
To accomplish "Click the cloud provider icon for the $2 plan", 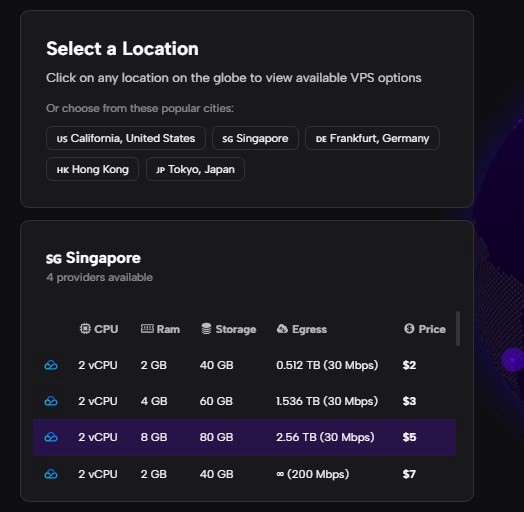I will point(51,365).
